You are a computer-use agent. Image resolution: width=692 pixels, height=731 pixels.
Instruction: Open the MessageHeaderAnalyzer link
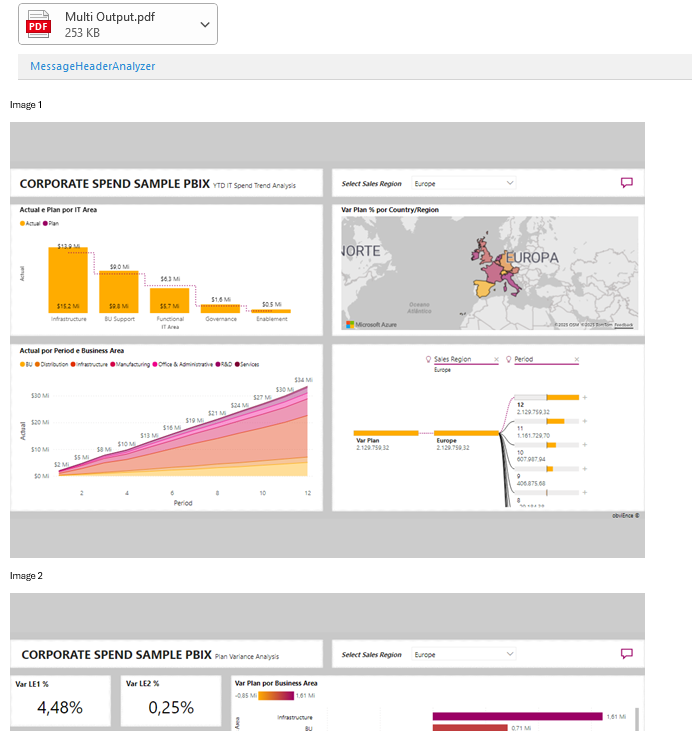[92, 66]
